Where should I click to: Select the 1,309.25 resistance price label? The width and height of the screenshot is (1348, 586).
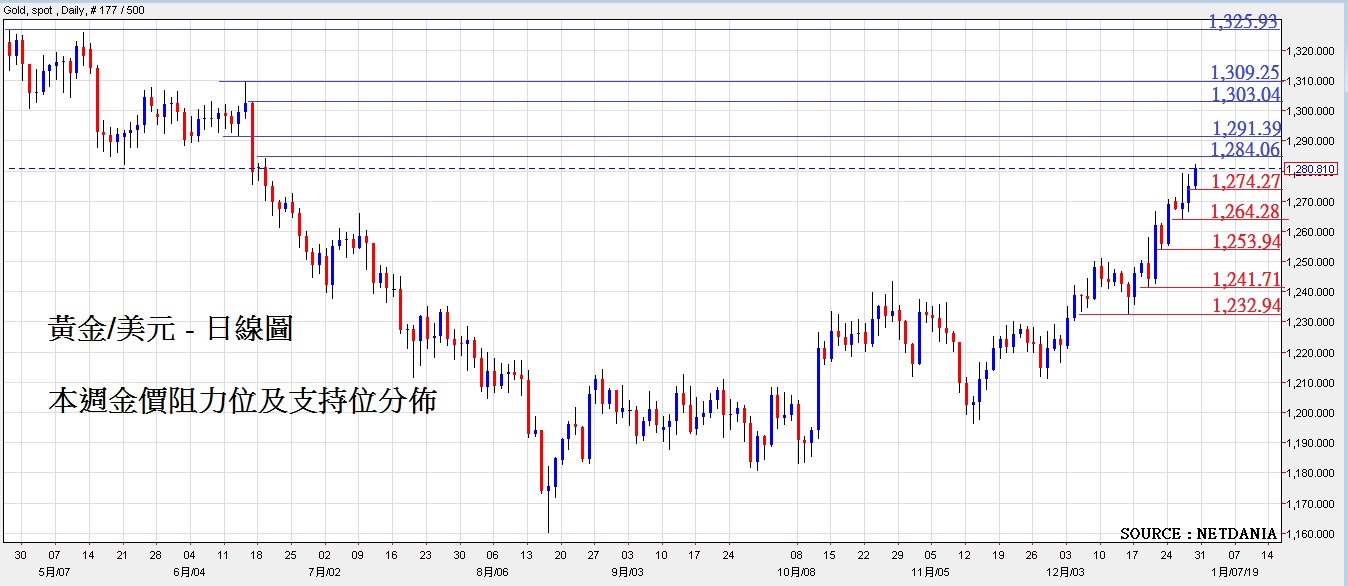coord(1244,72)
